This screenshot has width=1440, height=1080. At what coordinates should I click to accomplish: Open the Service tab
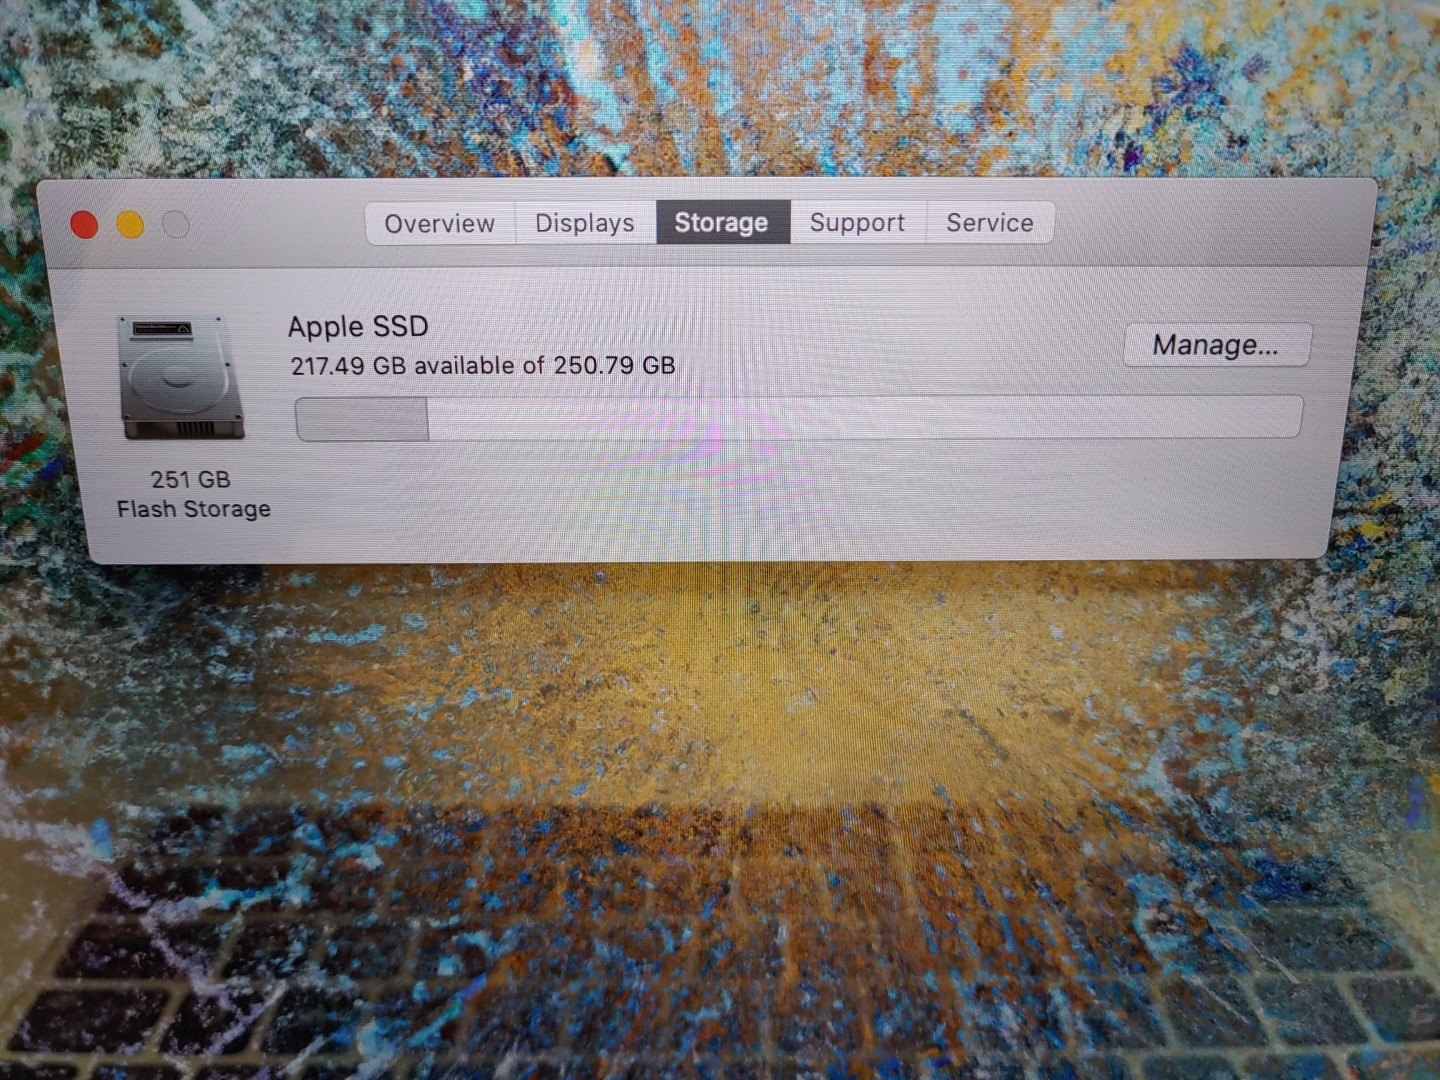990,222
